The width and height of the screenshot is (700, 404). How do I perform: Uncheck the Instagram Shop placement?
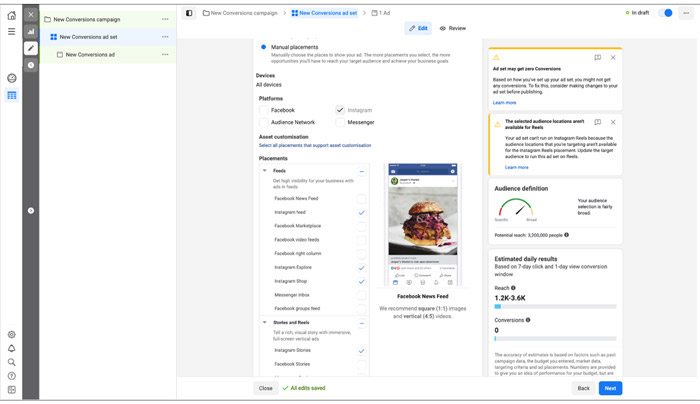[x=362, y=282]
